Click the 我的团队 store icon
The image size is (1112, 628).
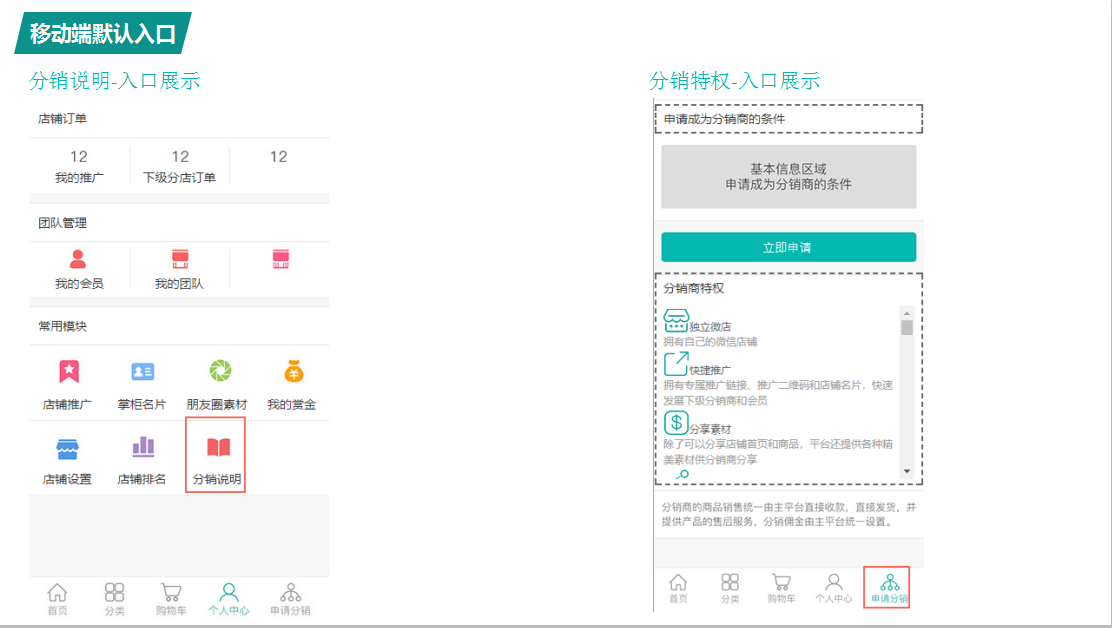coord(180,260)
